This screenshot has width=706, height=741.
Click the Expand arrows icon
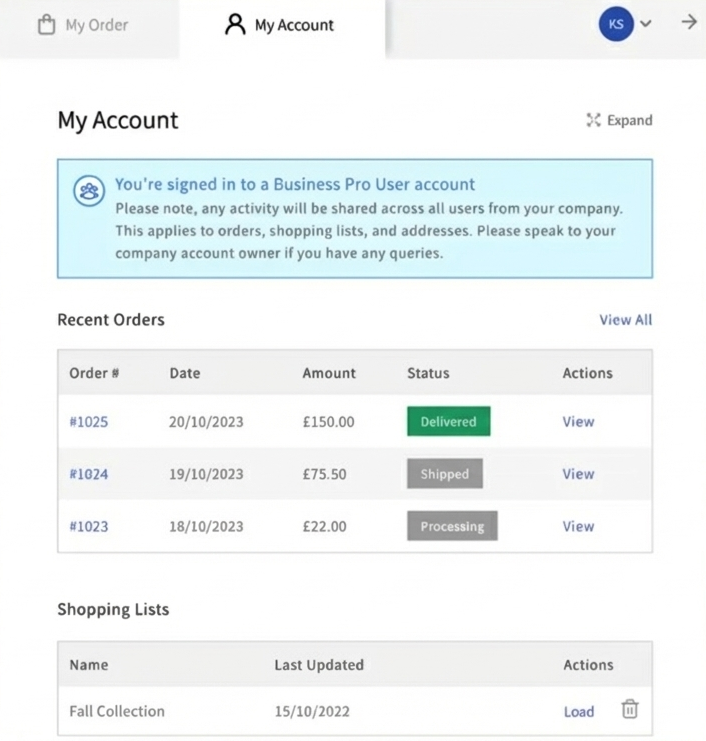click(593, 121)
